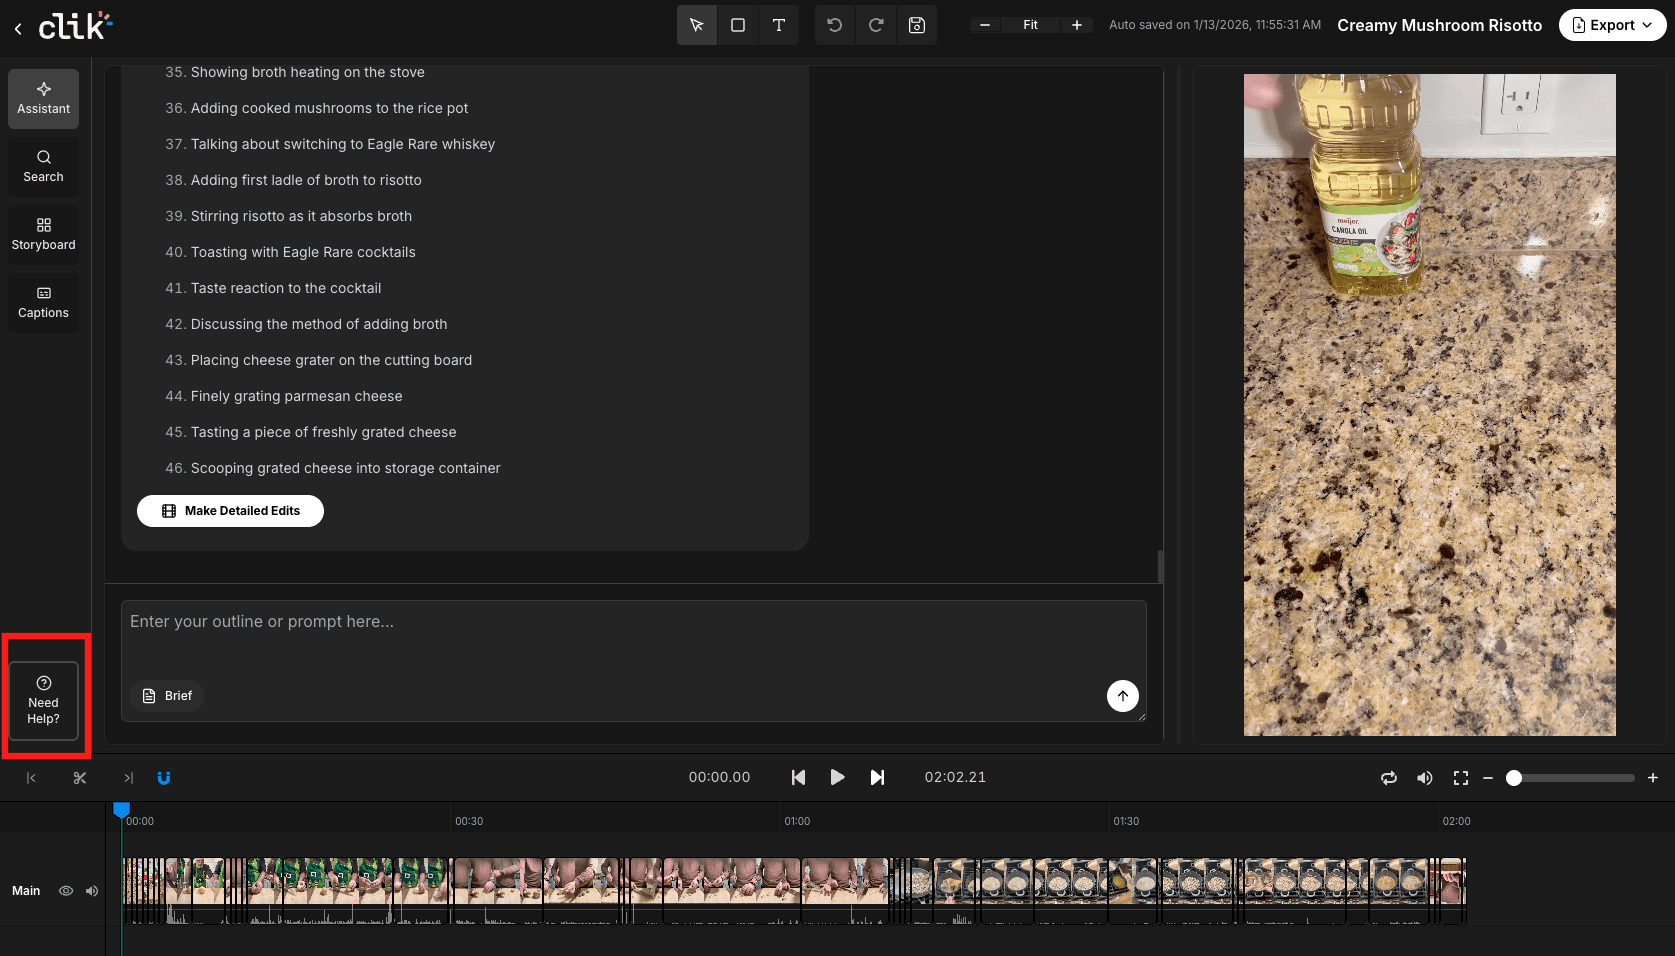Screen dimensions: 1675x956
Task: Switch to the Captions panel
Action: (44, 303)
